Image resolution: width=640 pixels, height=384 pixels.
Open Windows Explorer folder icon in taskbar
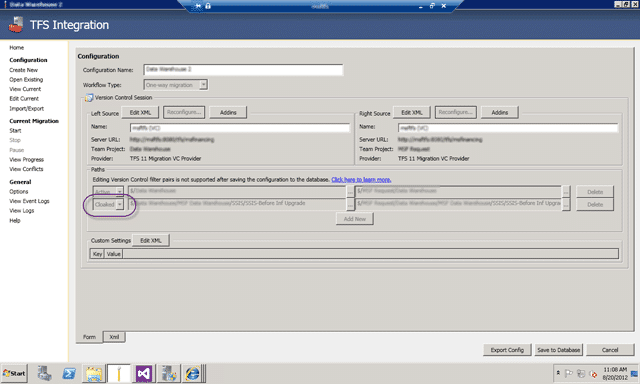click(x=94, y=373)
